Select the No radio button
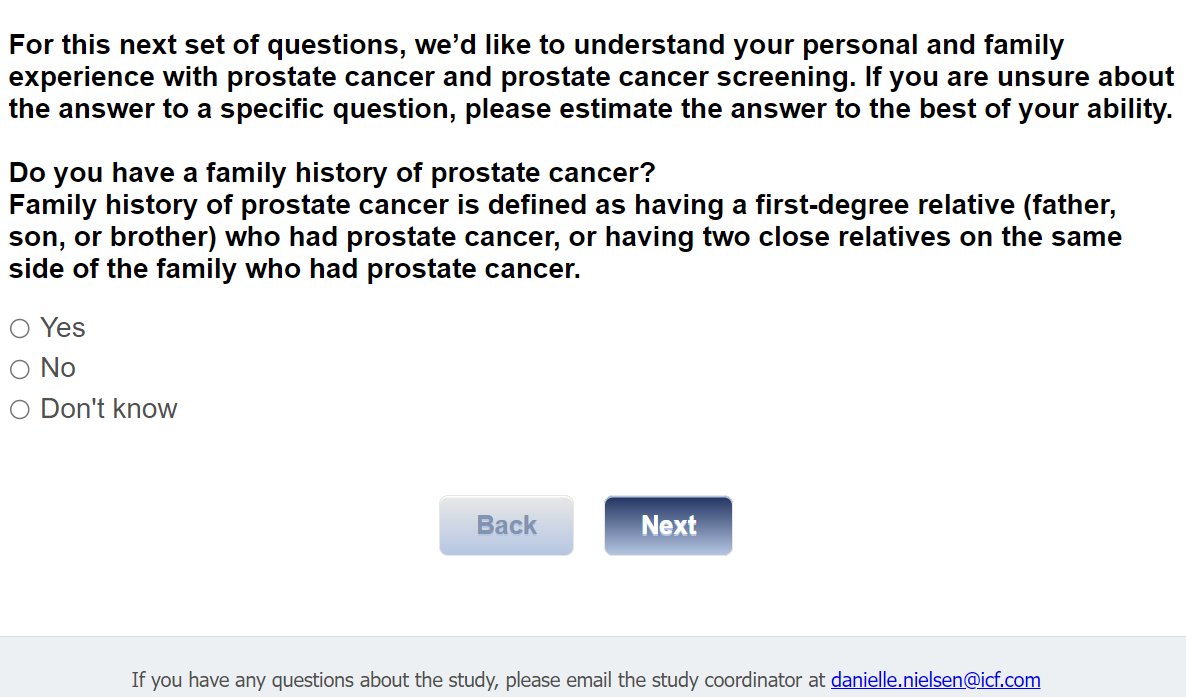The height and width of the screenshot is (697, 1186). pos(20,369)
